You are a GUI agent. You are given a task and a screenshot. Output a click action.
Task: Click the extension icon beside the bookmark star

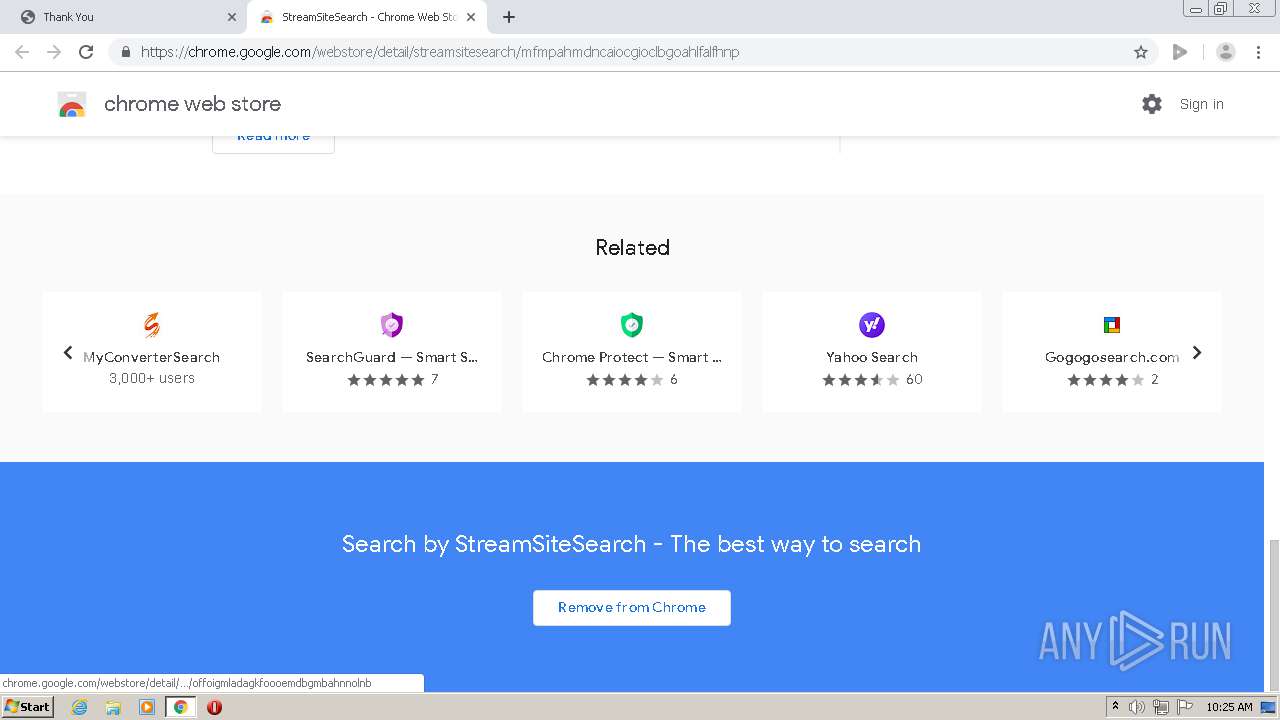pyautogui.click(x=1180, y=52)
